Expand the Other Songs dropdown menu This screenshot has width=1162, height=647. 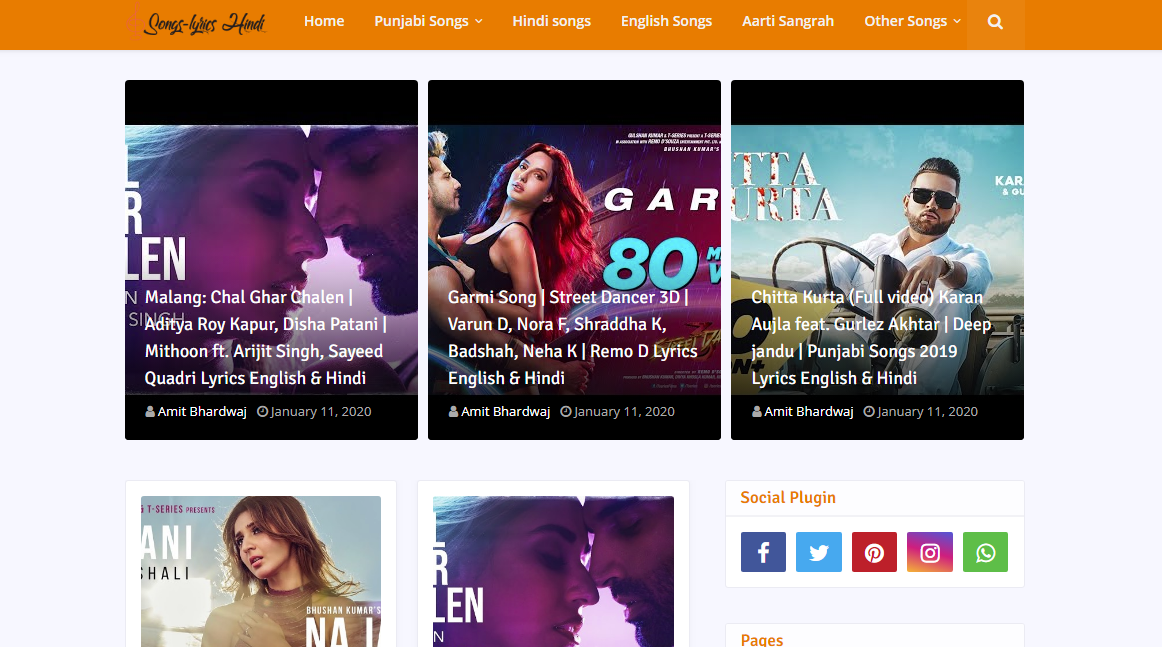[x=912, y=21]
